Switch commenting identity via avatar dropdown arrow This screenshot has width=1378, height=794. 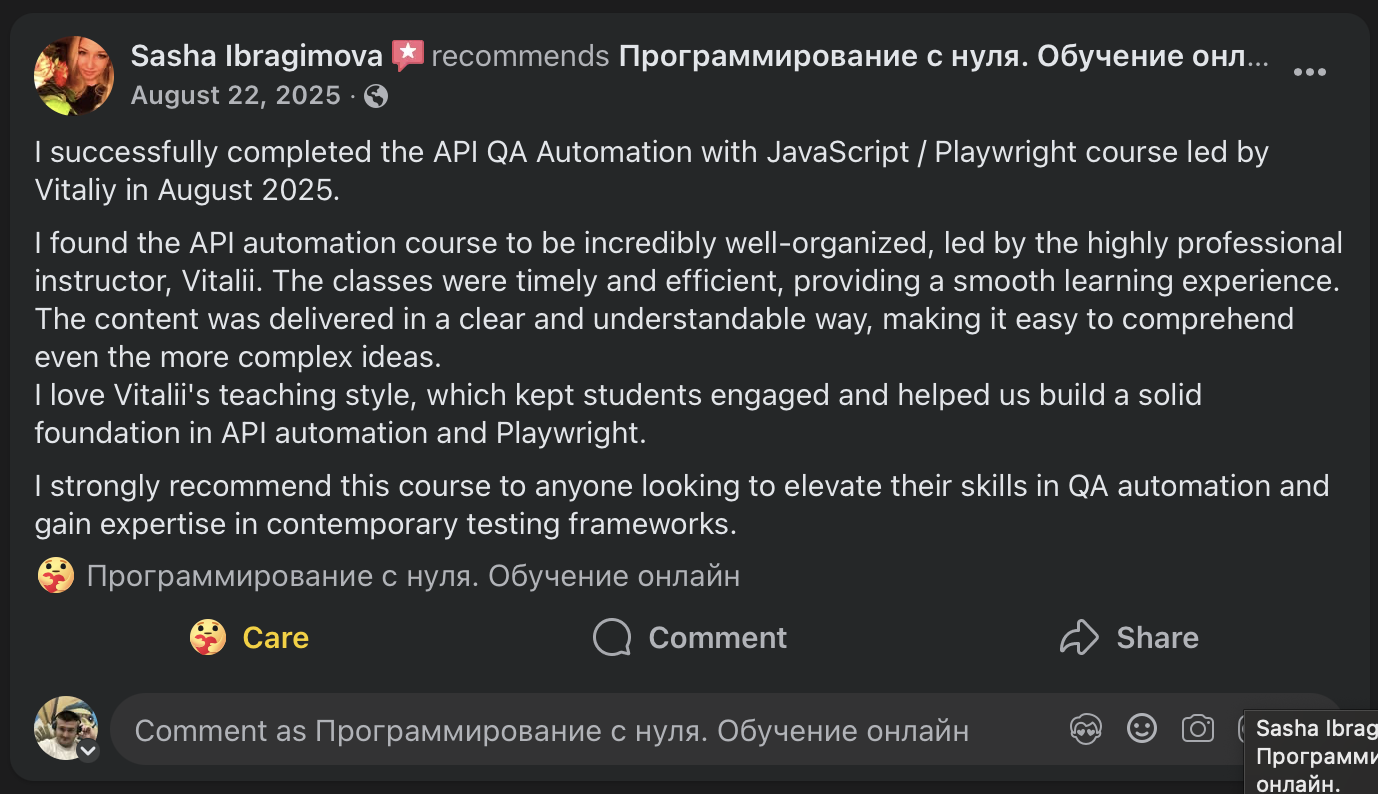(88, 751)
